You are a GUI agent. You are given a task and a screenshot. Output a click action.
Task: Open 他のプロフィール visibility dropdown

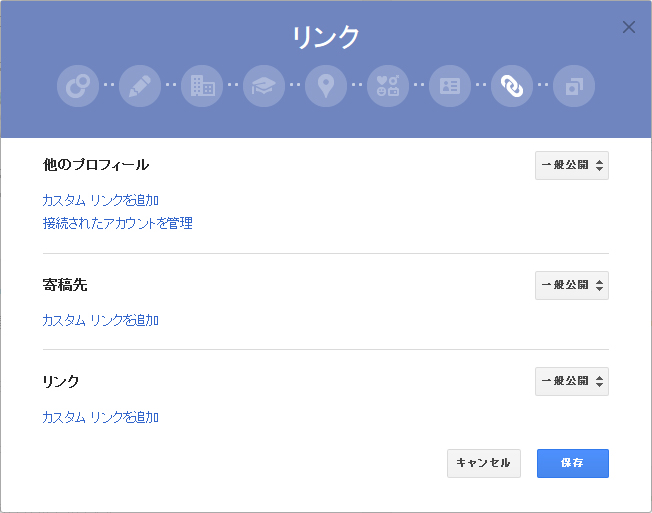pos(572,165)
